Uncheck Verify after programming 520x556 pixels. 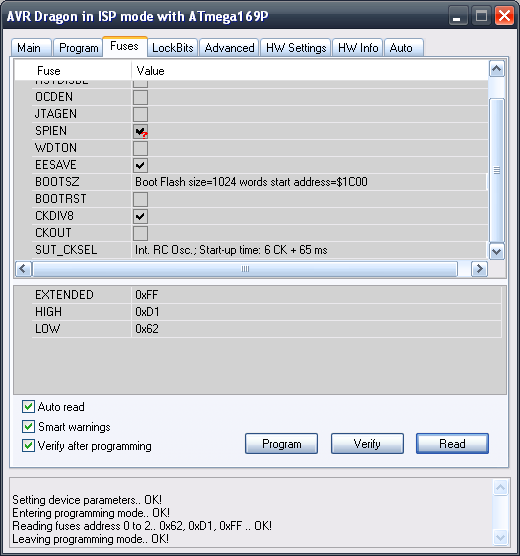pos(28,446)
